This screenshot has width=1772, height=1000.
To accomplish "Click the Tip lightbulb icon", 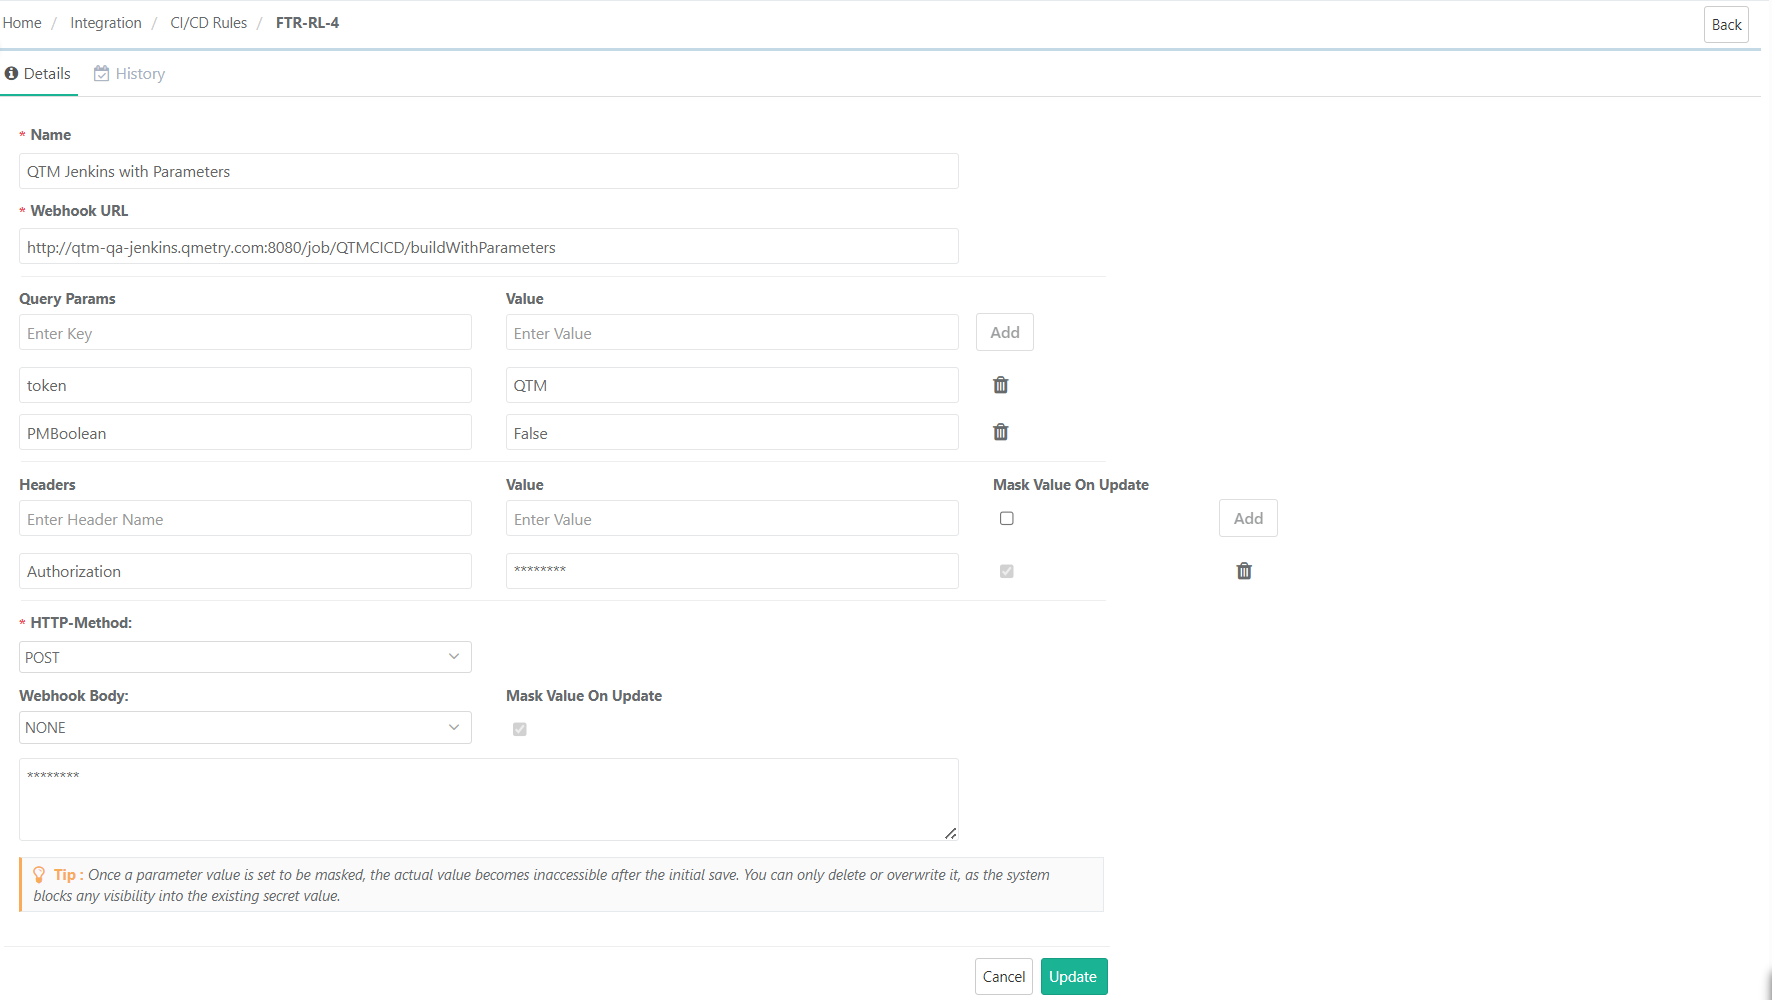I will pos(40,873).
